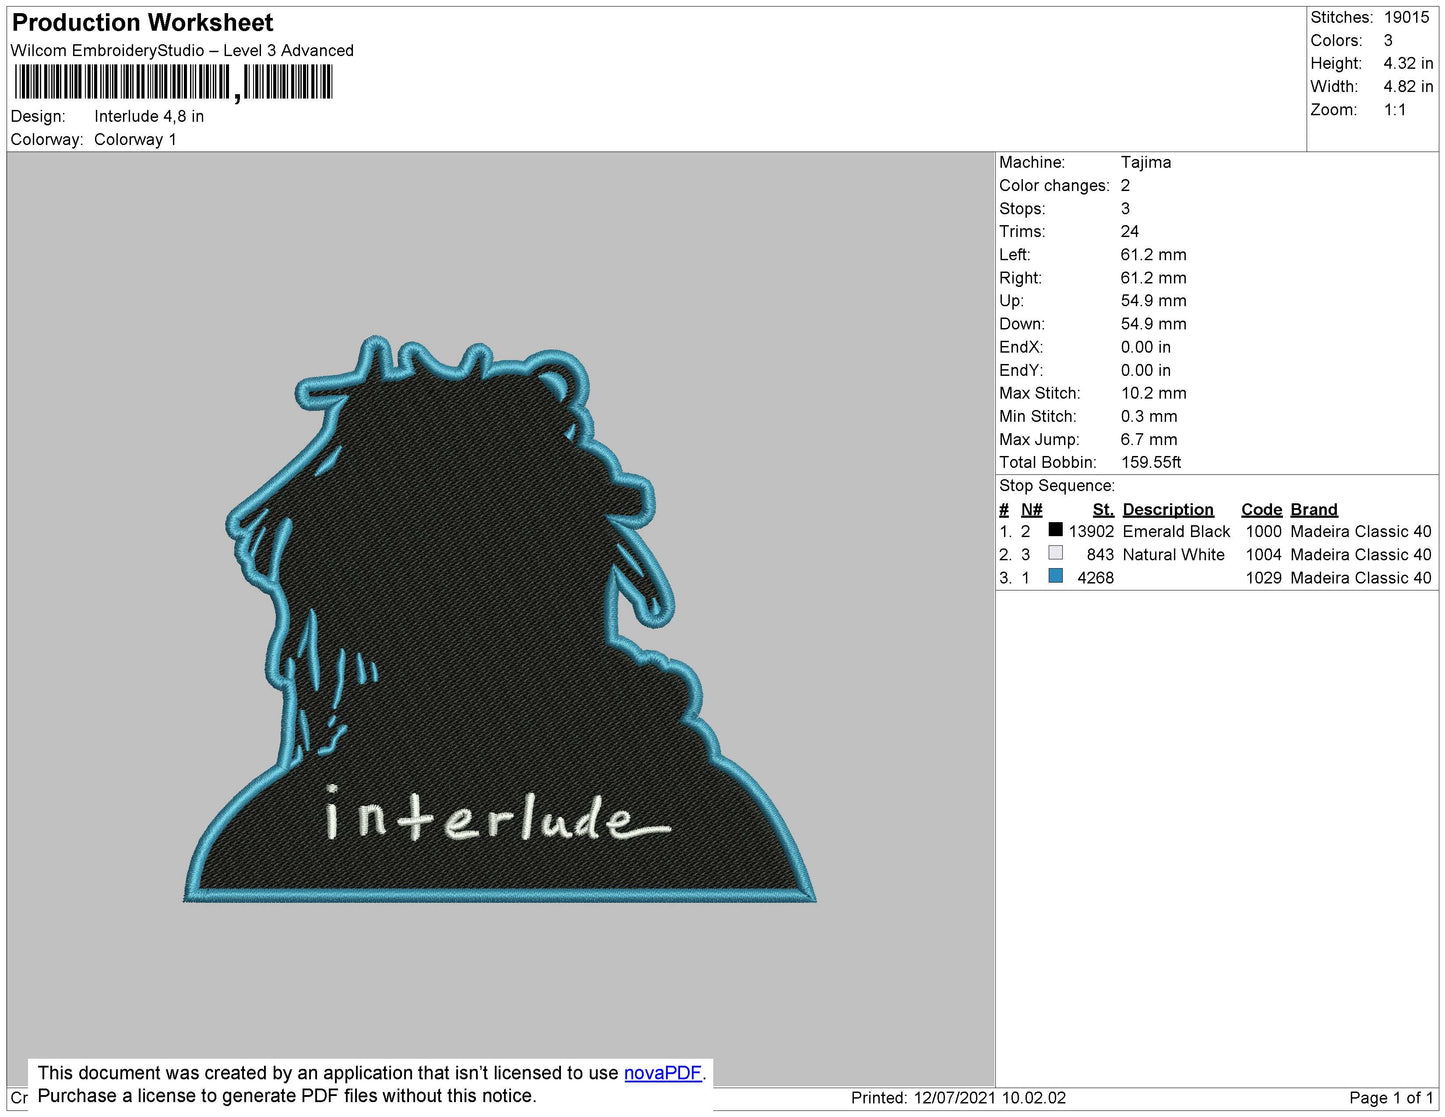This screenshot has height=1117, width=1445.
Task: Select trims value '24'
Action: point(1130,231)
